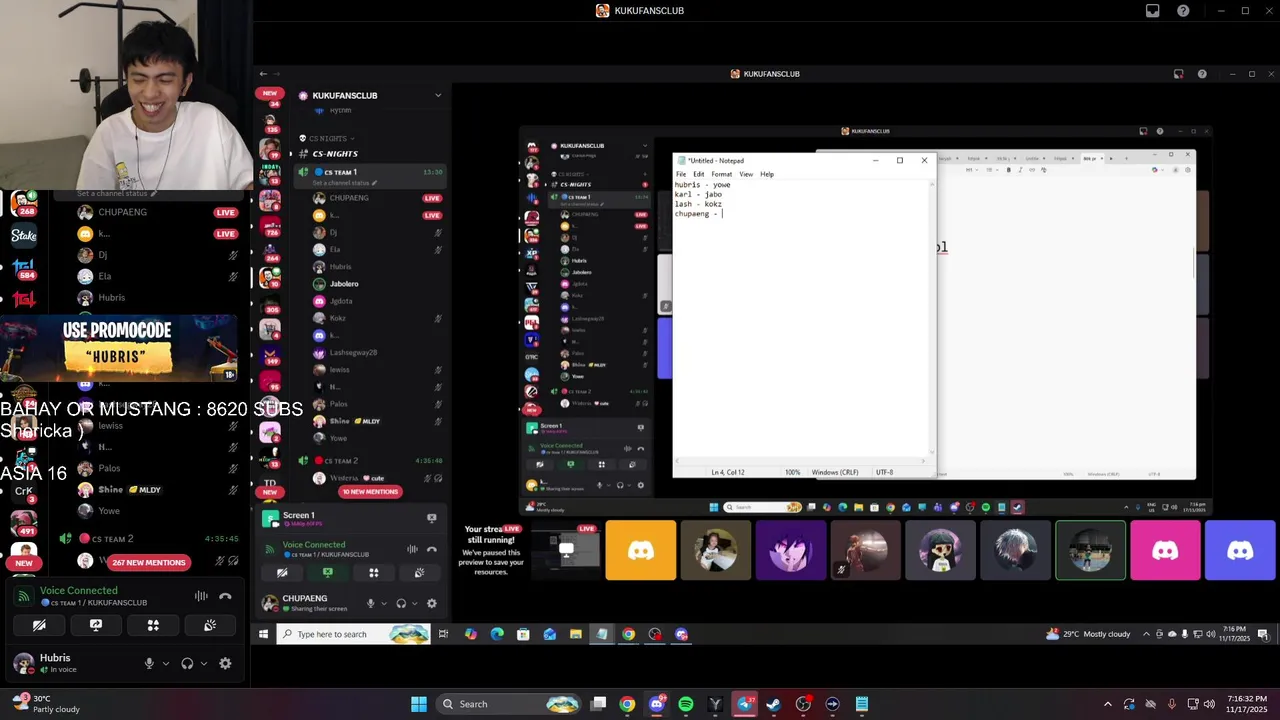Open the Edit menu in the shared Notepad

coord(698,174)
